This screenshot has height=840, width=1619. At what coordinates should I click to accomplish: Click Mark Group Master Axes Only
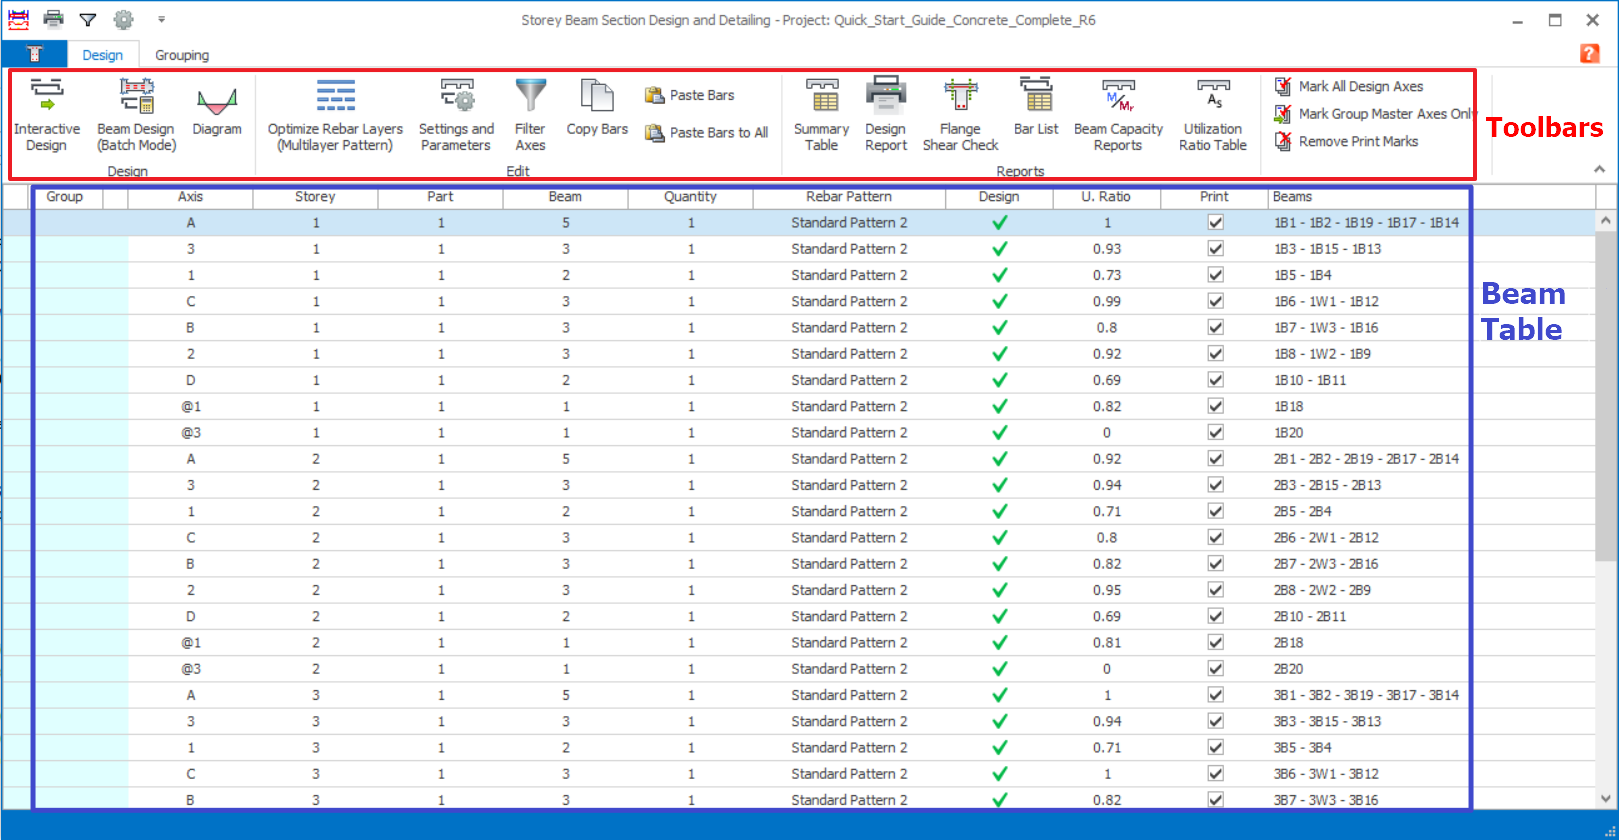pos(1374,114)
